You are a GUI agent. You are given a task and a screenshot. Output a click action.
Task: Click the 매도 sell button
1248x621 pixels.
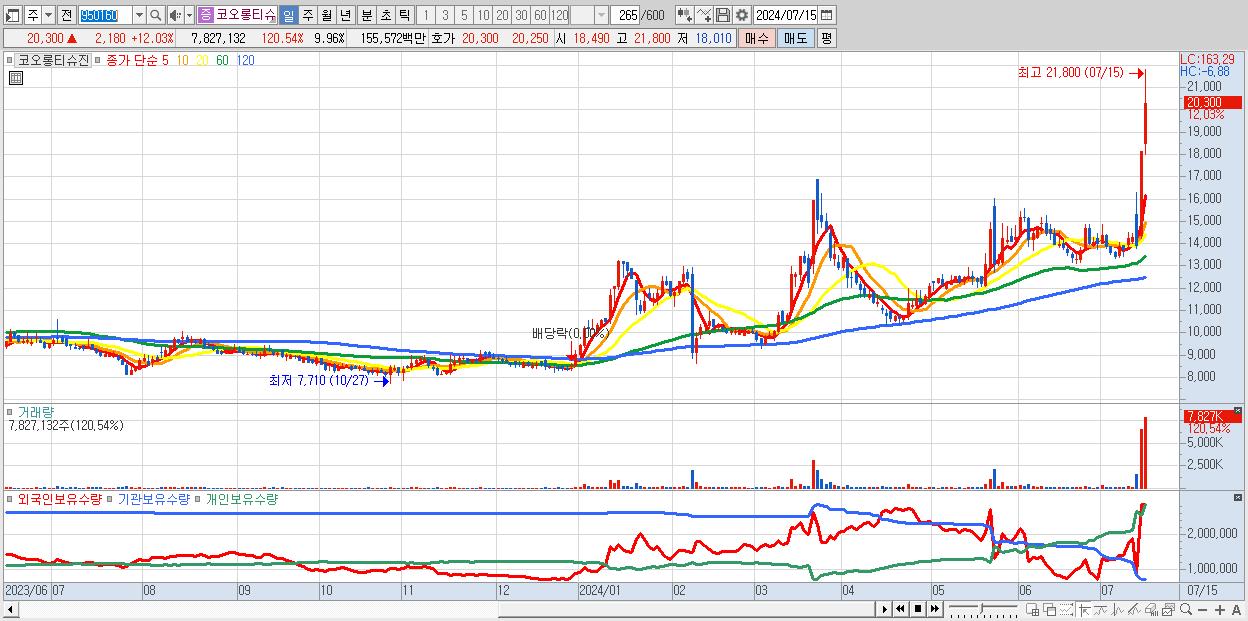pyautogui.click(x=796, y=38)
